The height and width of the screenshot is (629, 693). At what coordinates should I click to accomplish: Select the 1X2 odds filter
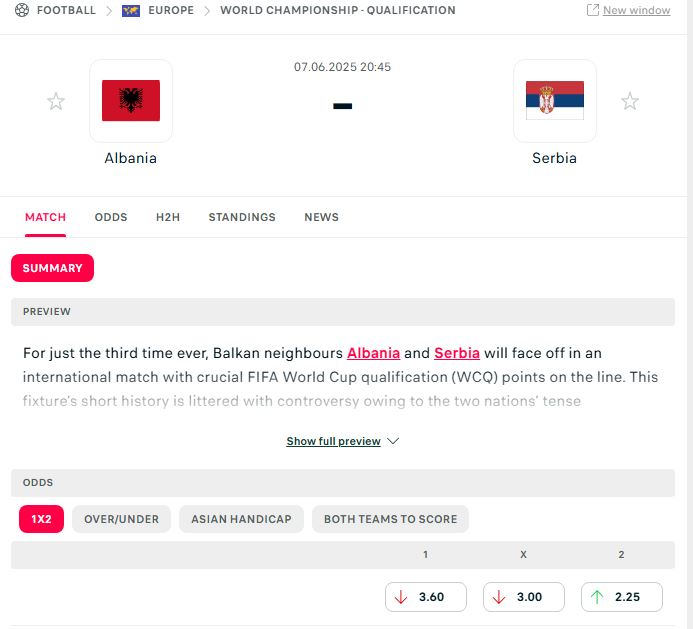41,519
